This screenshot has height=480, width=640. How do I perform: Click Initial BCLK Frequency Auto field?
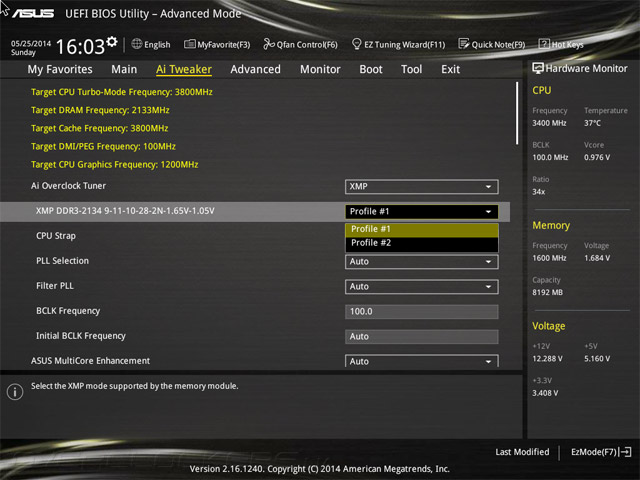click(x=421, y=337)
